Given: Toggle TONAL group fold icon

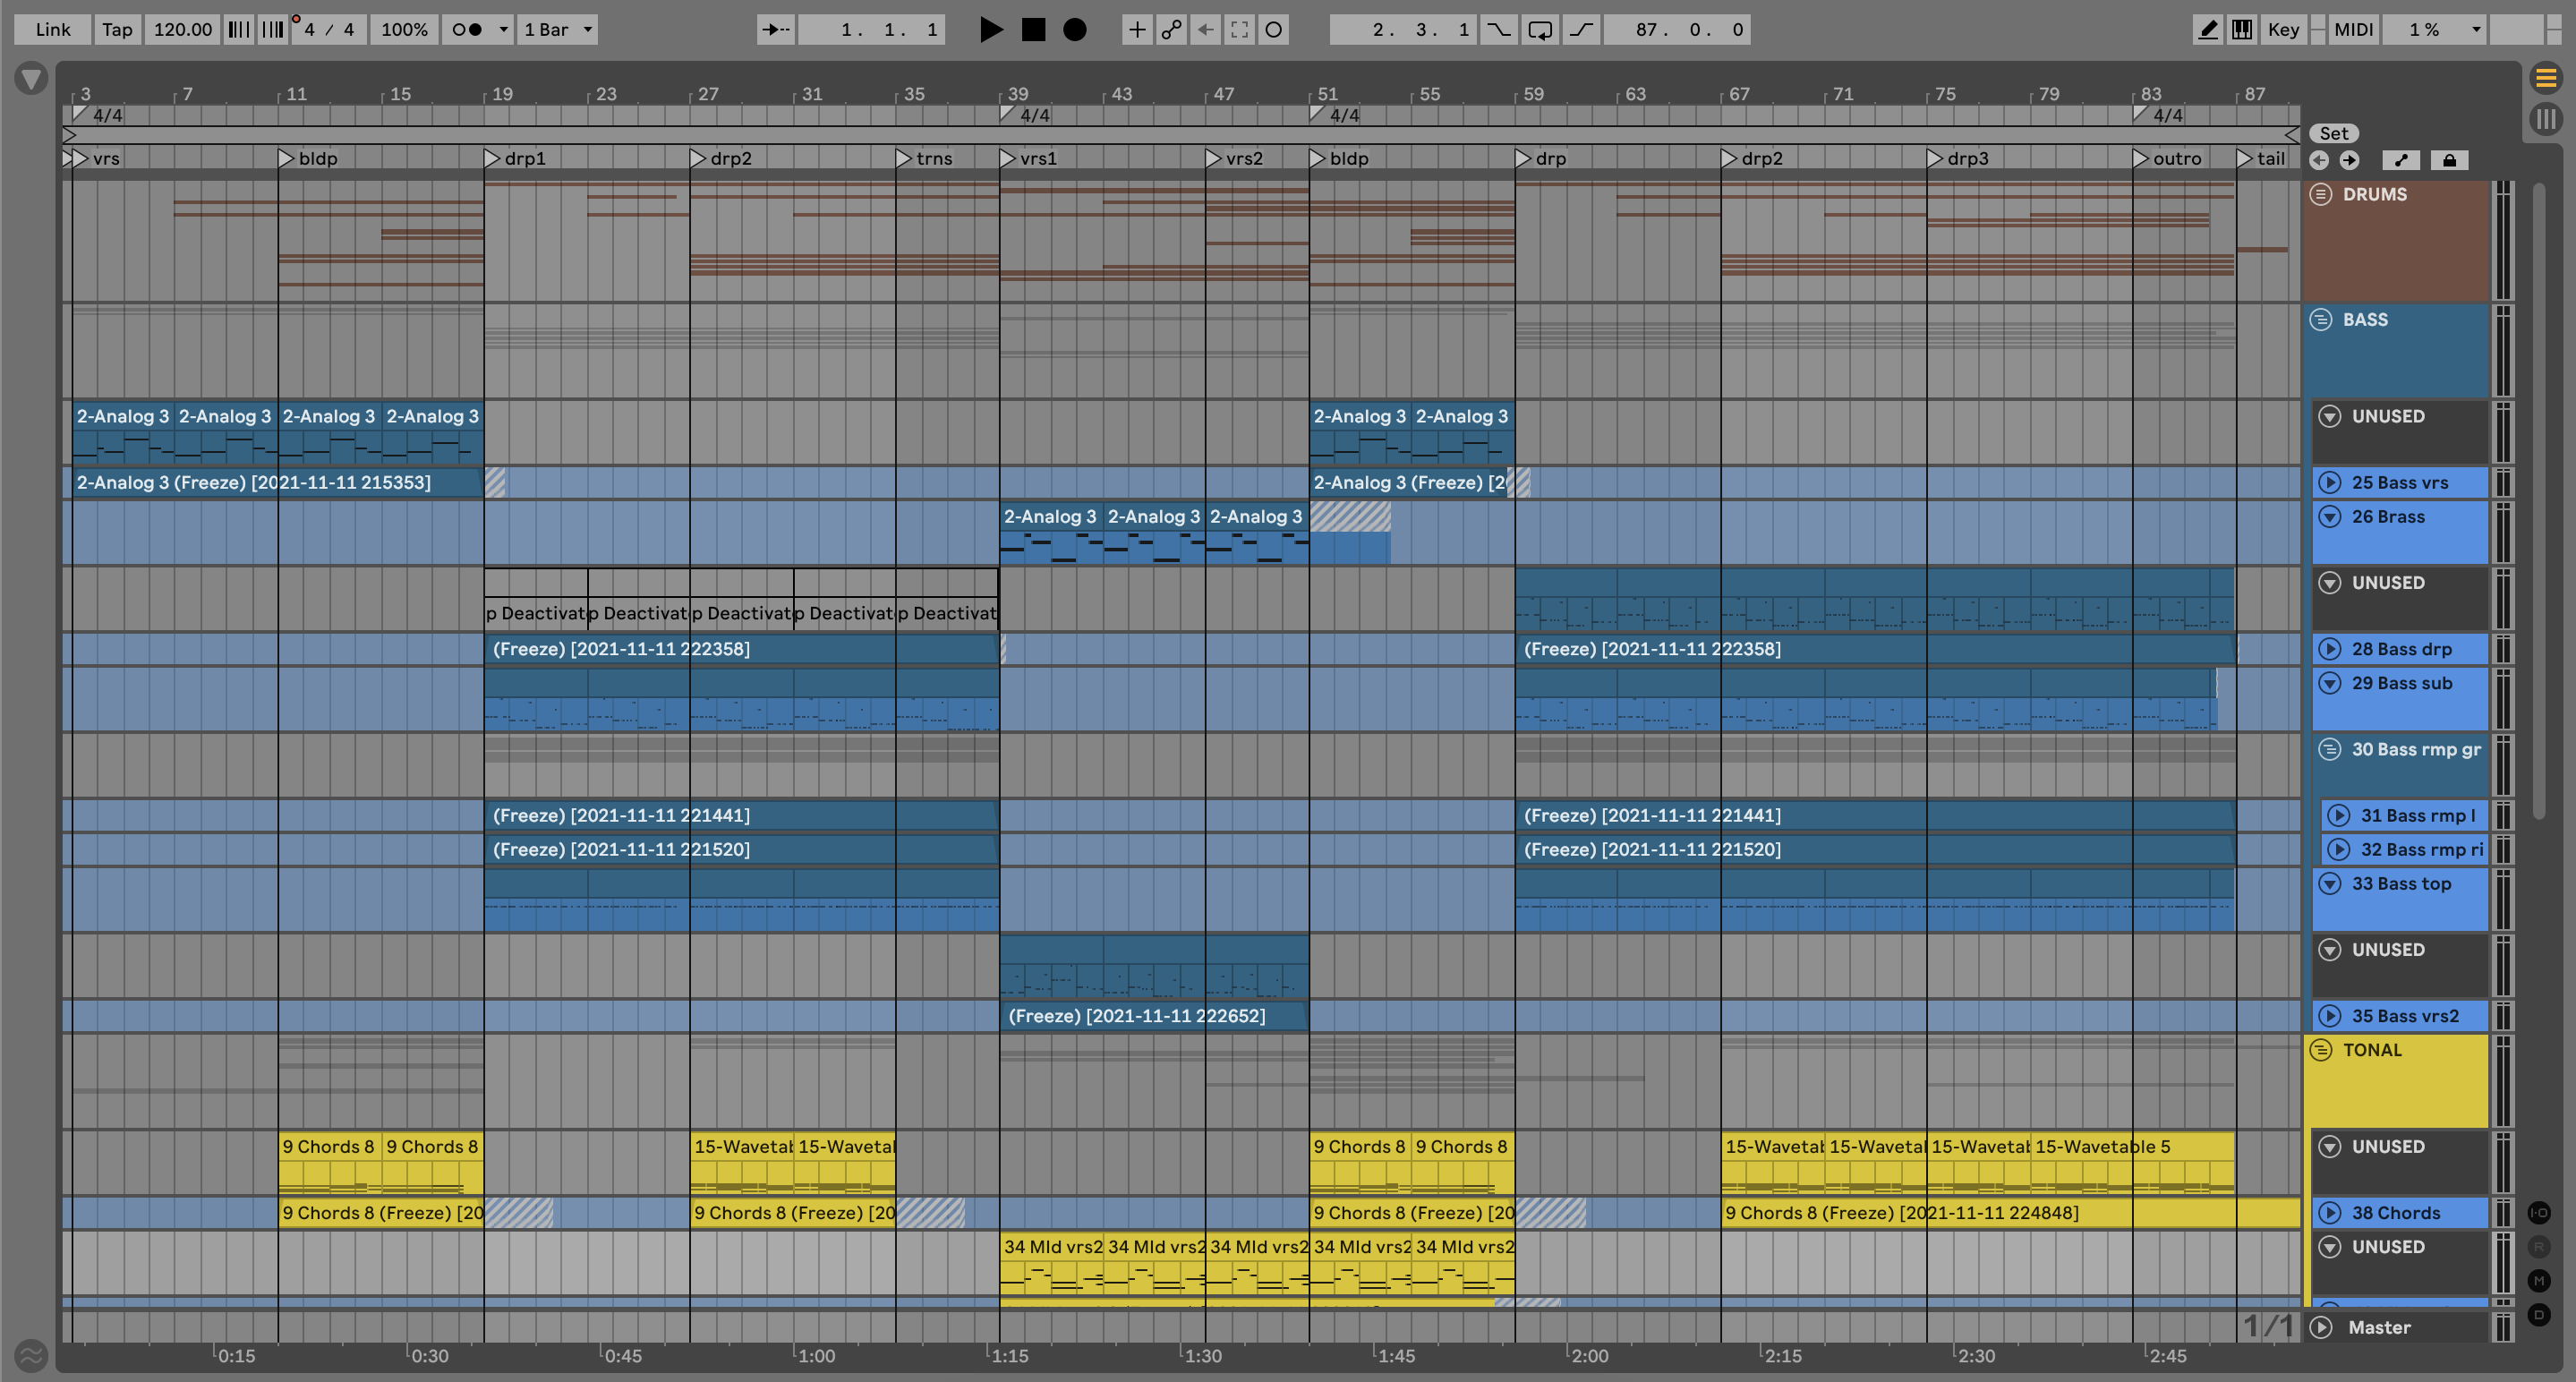Looking at the screenshot, I should [2321, 1050].
